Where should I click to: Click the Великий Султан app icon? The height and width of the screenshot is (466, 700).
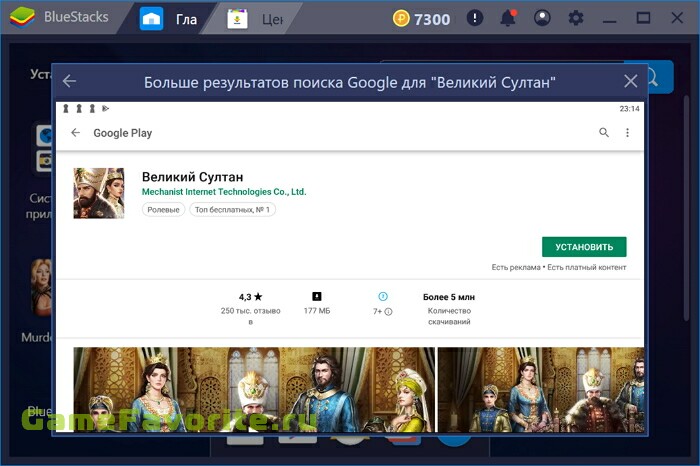point(99,193)
